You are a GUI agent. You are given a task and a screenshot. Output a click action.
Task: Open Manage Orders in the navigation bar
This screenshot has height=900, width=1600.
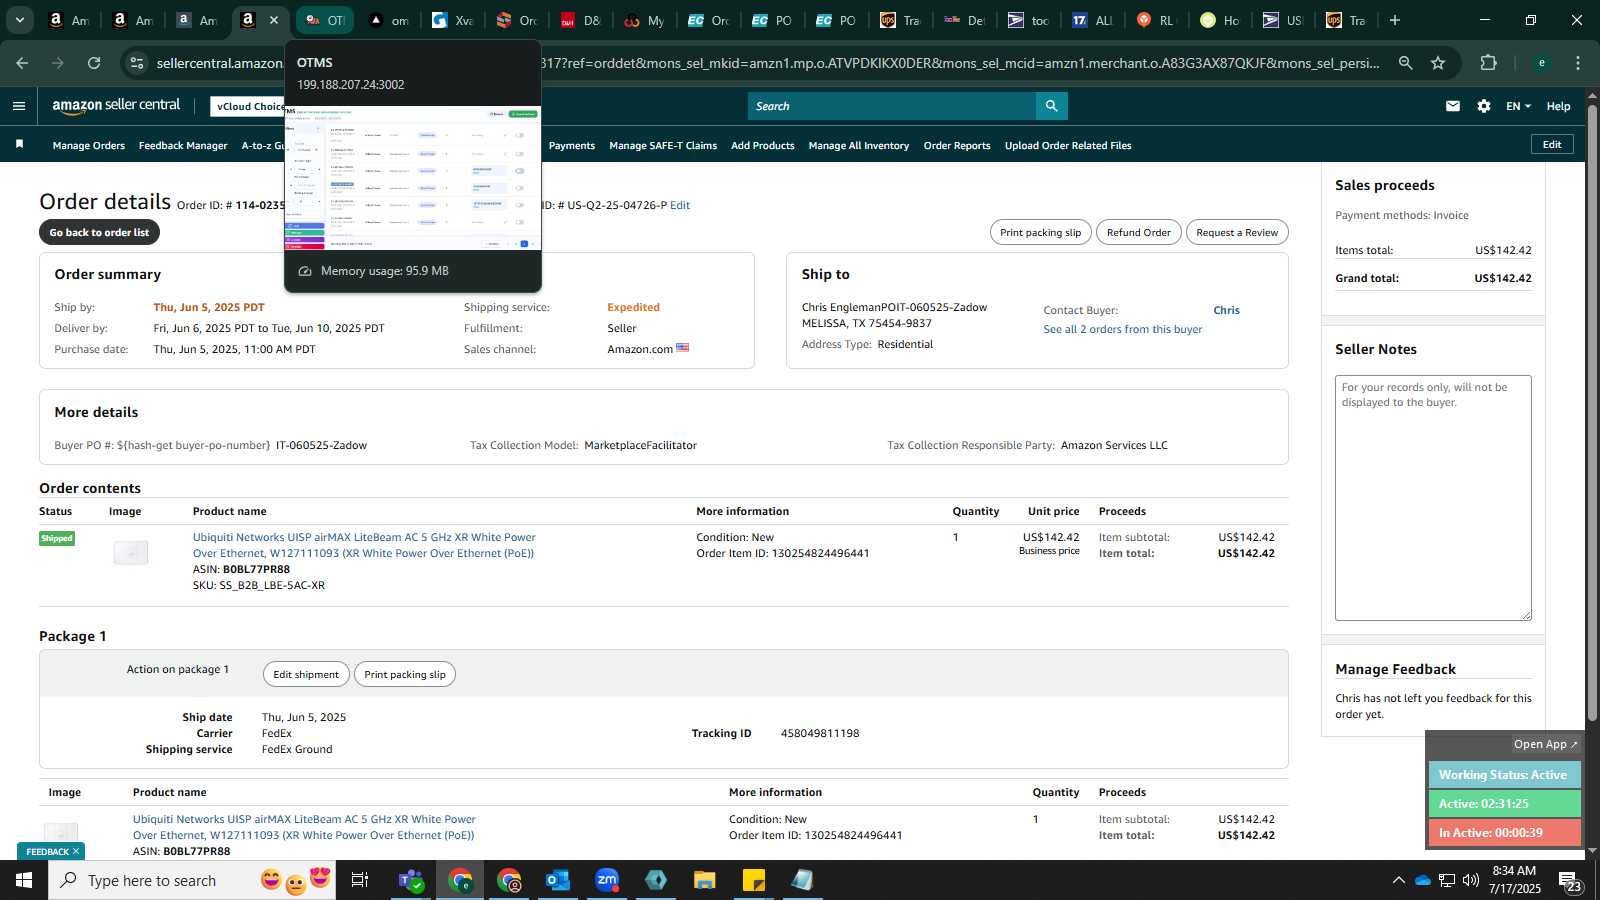click(x=89, y=145)
